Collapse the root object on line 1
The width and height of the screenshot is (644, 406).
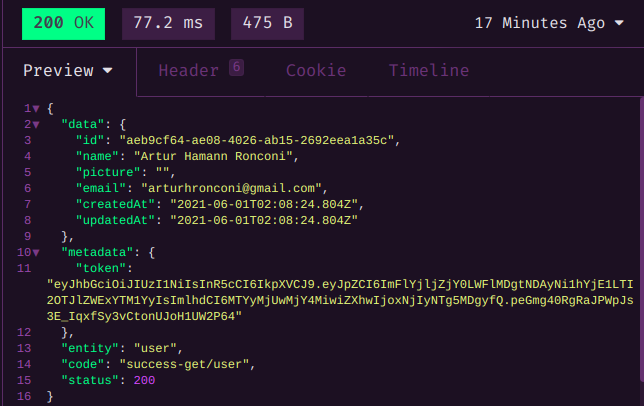36,109
